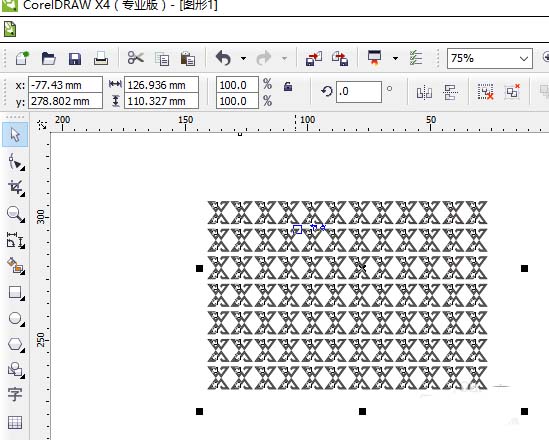Click the bottom-left selection handle
549x440 pixels.
(199, 411)
